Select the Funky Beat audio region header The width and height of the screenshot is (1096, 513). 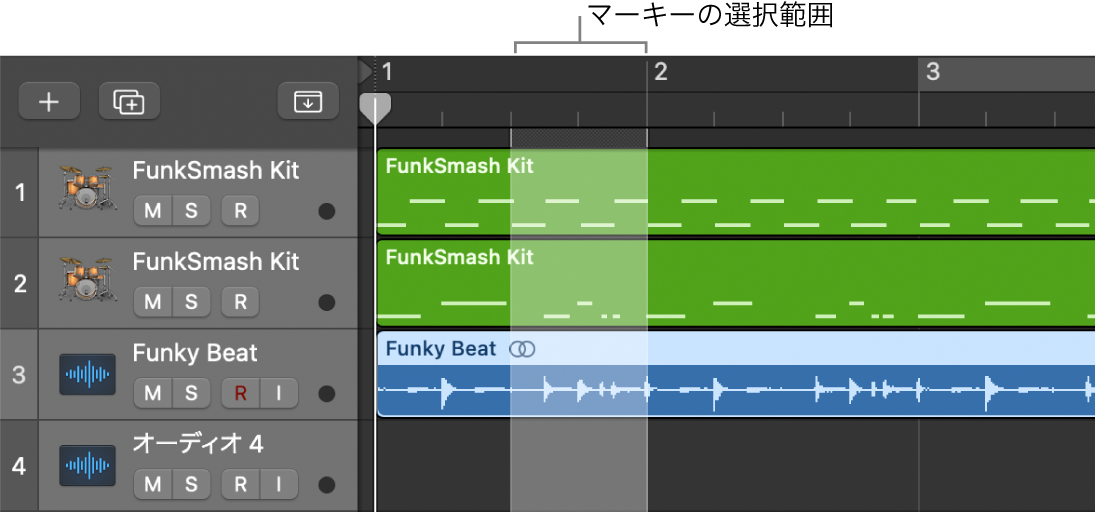tap(736, 348)
